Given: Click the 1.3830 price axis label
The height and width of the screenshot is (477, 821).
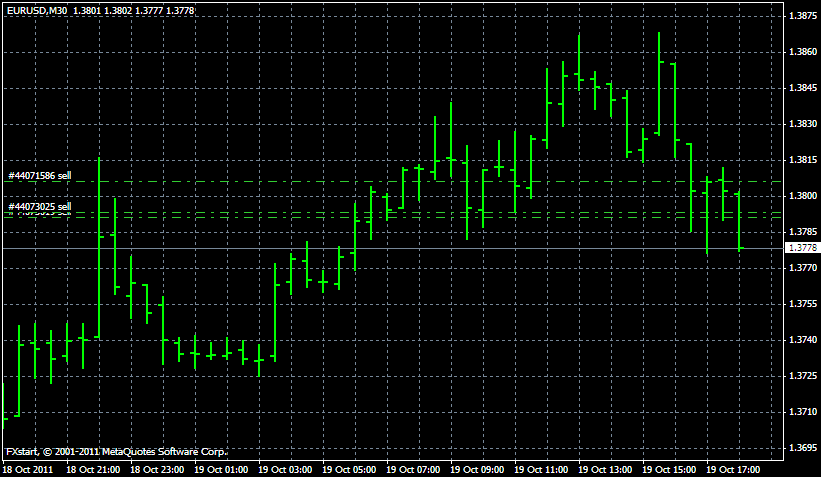Looking at the screenshot, I should pos(803,124).
